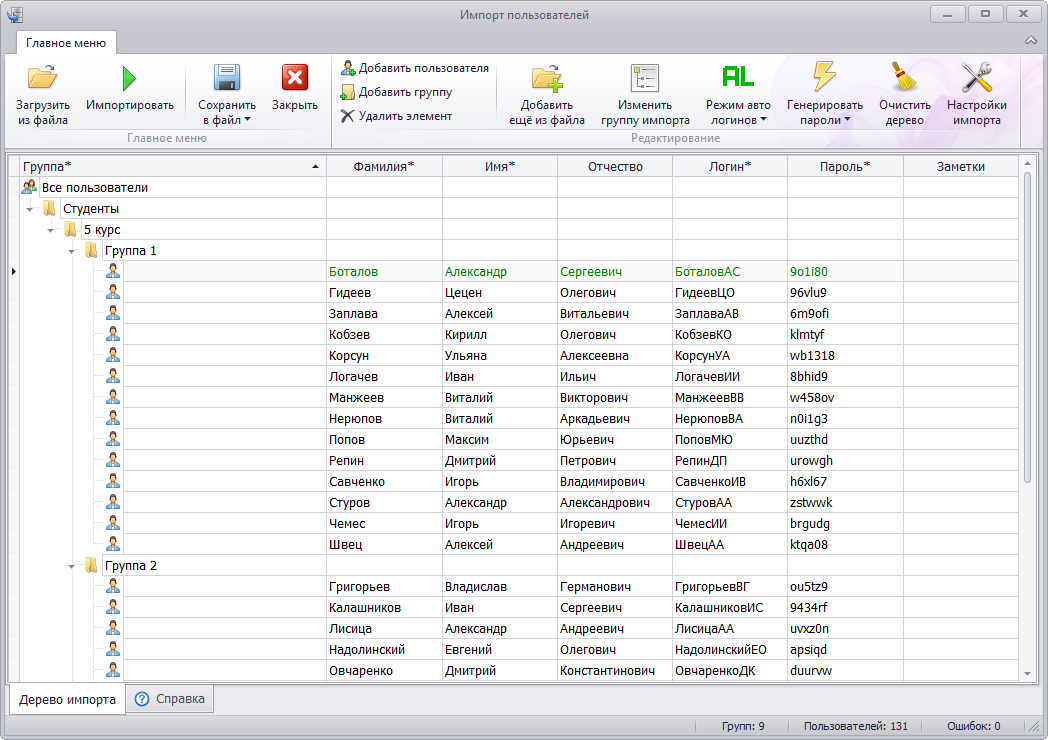Click row indicator arrow beside Боталов

13,271
